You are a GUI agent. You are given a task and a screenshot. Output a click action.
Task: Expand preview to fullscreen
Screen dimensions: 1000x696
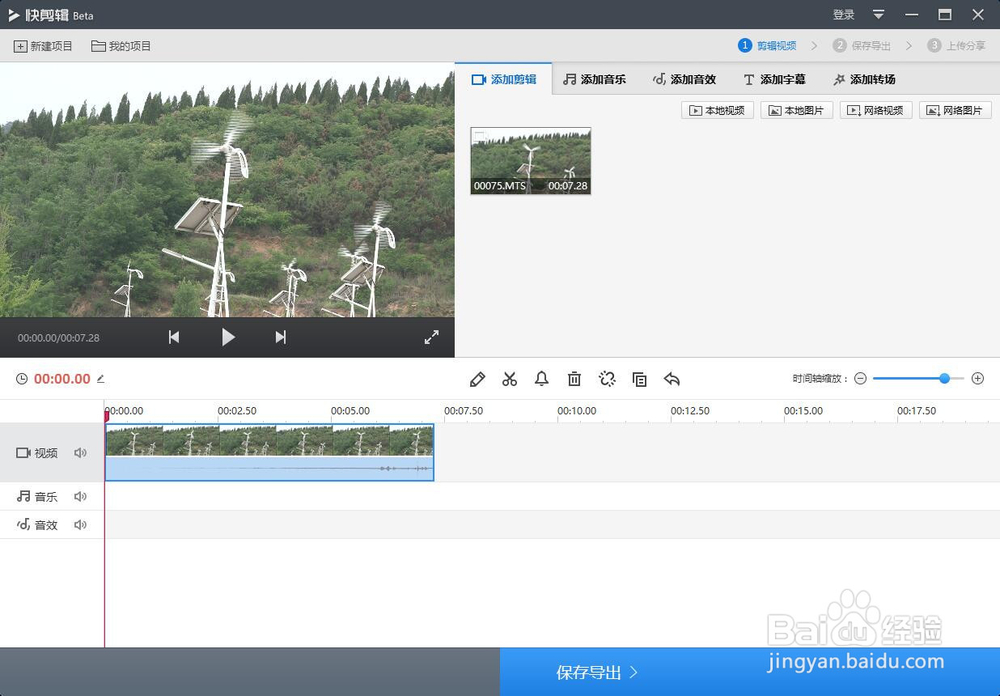432,337
